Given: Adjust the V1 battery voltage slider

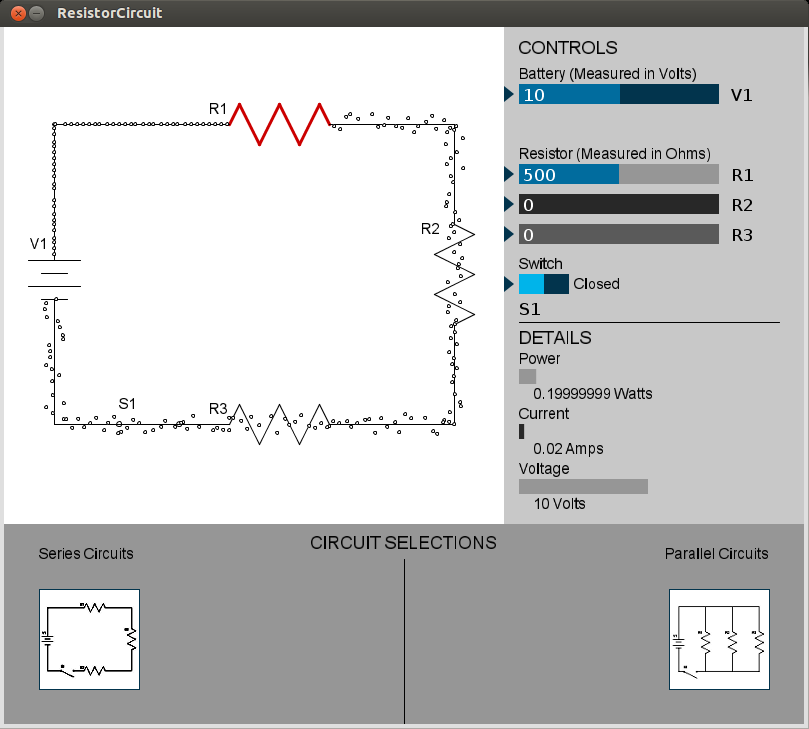Looking at the screenshot, I should (x=619, y=94).
